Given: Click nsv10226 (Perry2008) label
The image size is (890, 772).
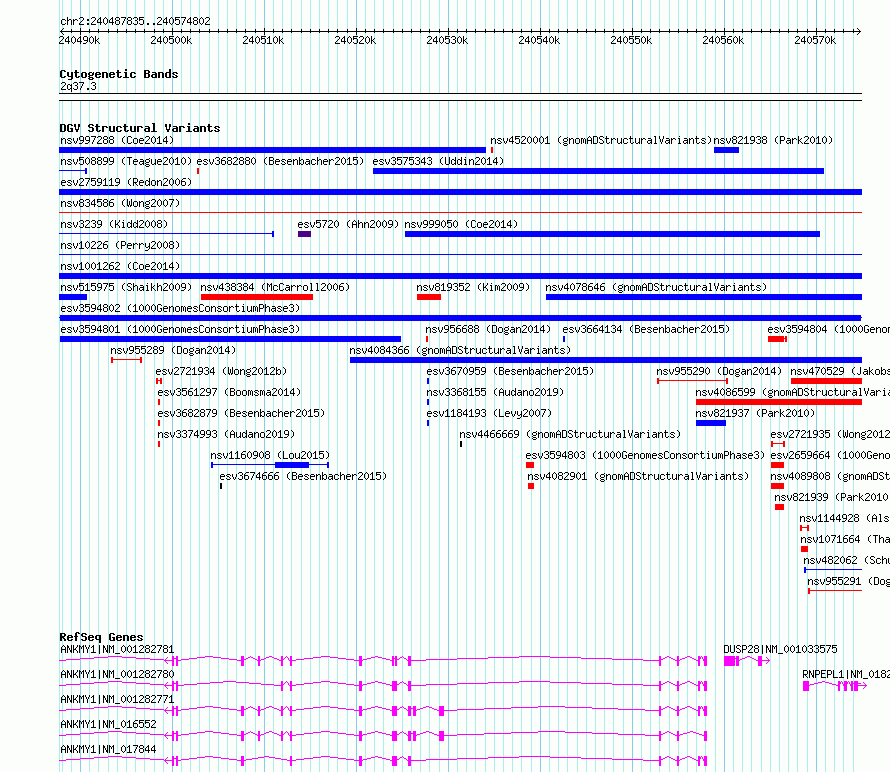Looking at the screenshot, I should pos(120,245).
